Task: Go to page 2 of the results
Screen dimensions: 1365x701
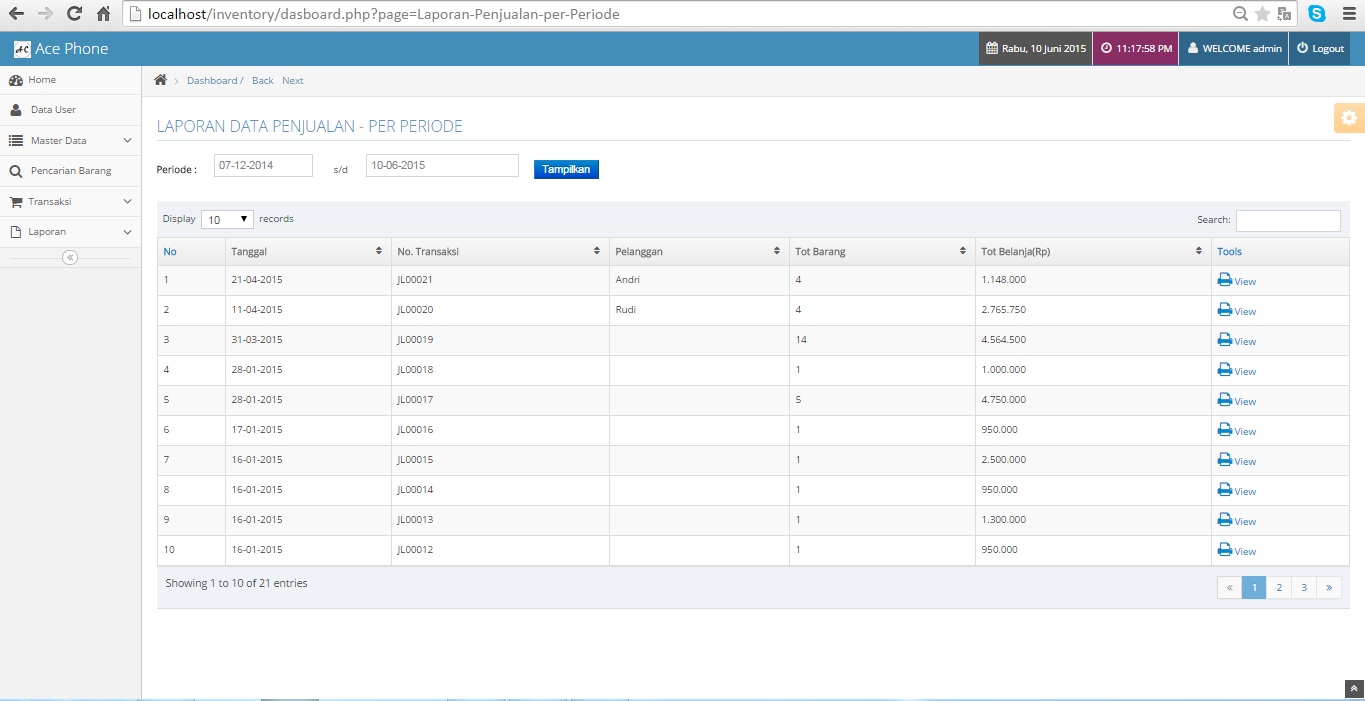Action: coord(1279,587)
